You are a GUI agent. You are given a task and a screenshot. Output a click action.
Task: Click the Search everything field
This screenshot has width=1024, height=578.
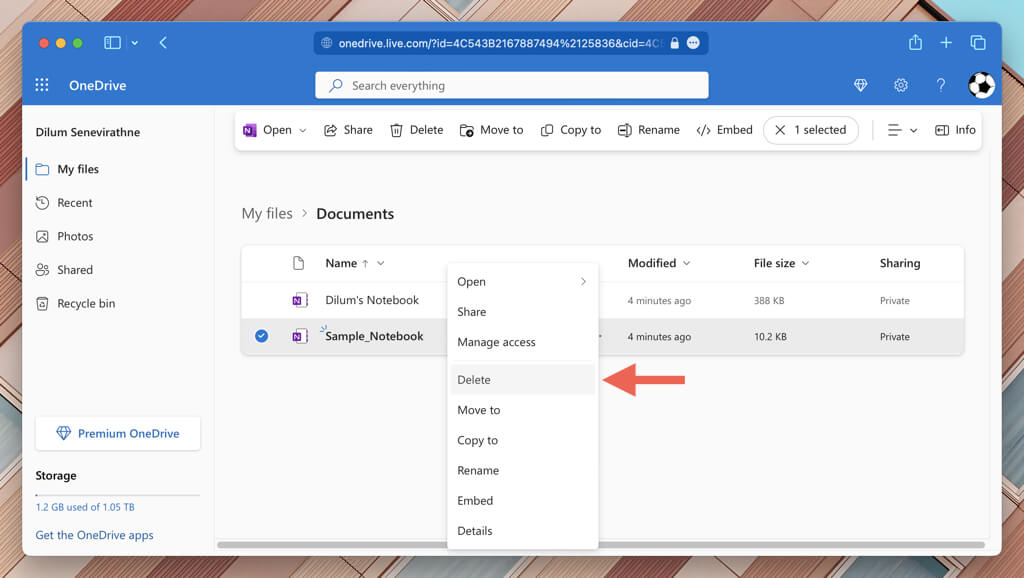(x=512, y=86)
